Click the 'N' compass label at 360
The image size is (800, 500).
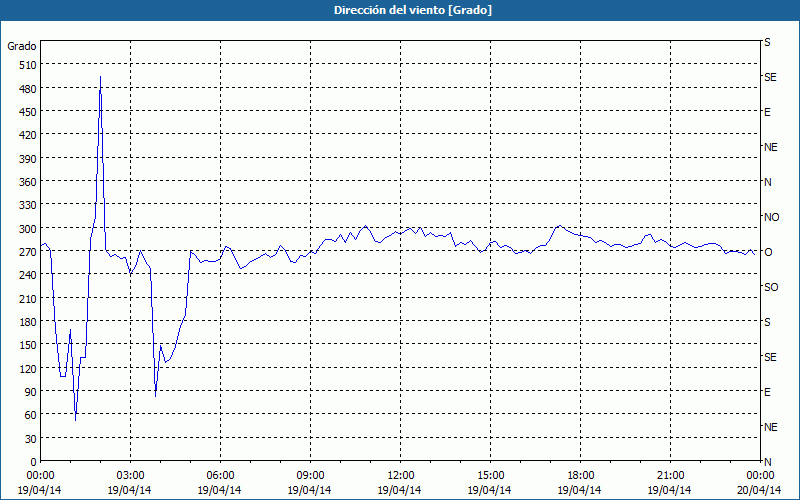tap(768, 182)
